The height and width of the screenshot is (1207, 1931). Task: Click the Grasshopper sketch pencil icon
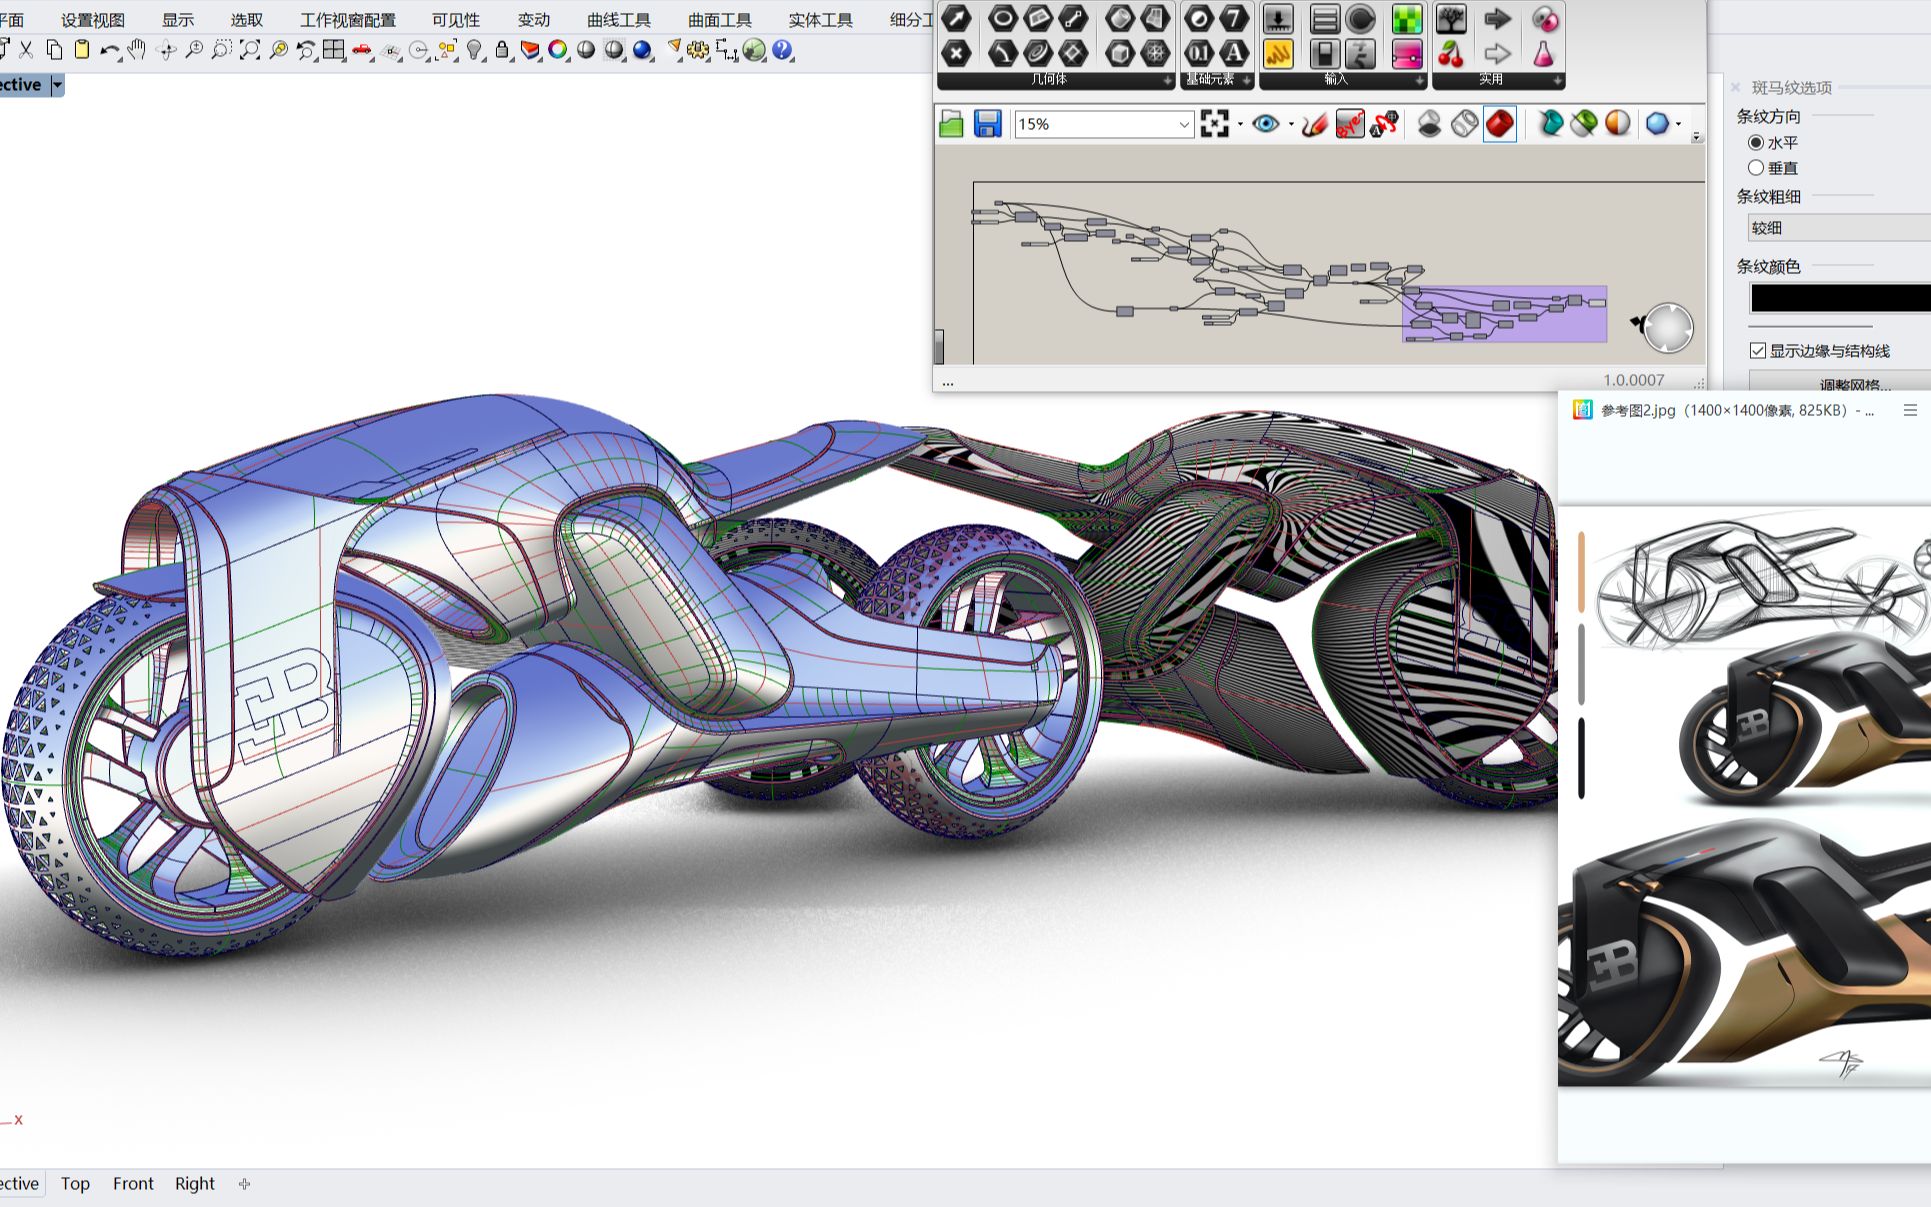[x=1315, y=124]
